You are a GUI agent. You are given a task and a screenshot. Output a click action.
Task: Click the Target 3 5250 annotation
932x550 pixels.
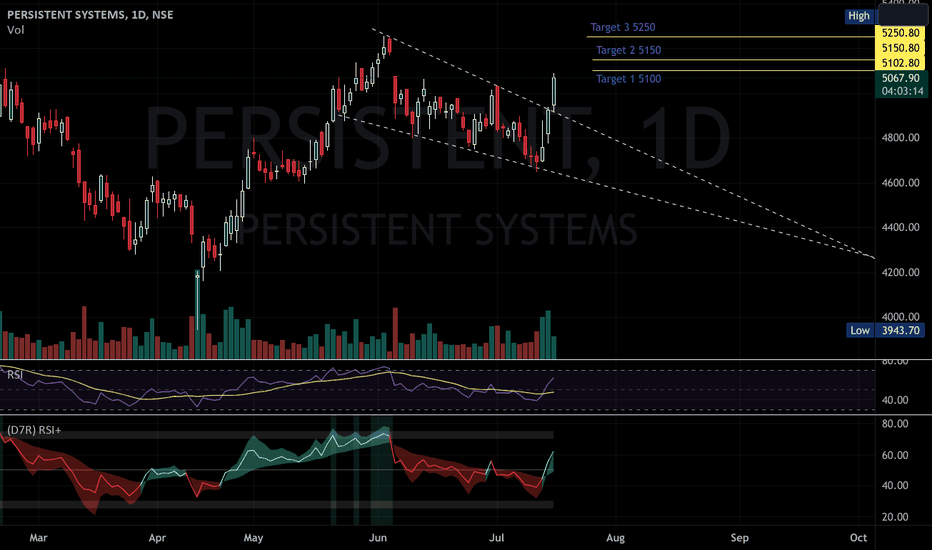point(622,27)
